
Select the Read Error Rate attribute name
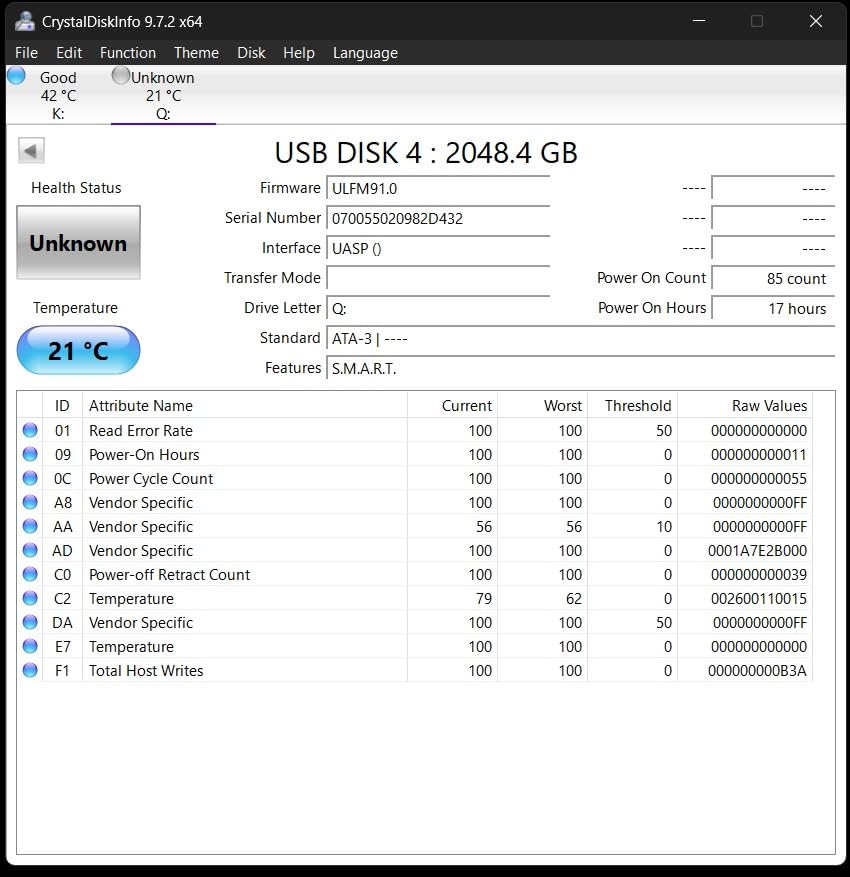point(141,431)
